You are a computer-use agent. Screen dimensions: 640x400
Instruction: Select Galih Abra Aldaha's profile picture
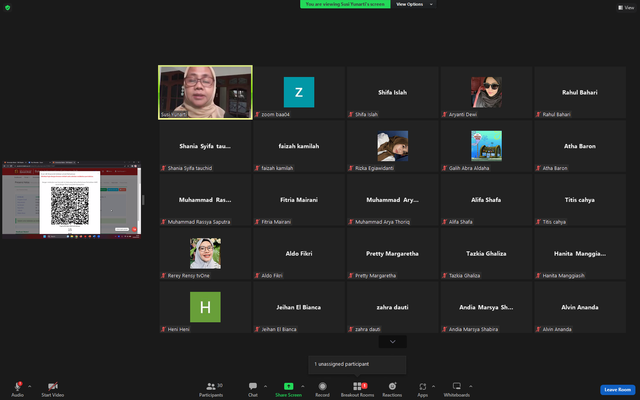486,146
